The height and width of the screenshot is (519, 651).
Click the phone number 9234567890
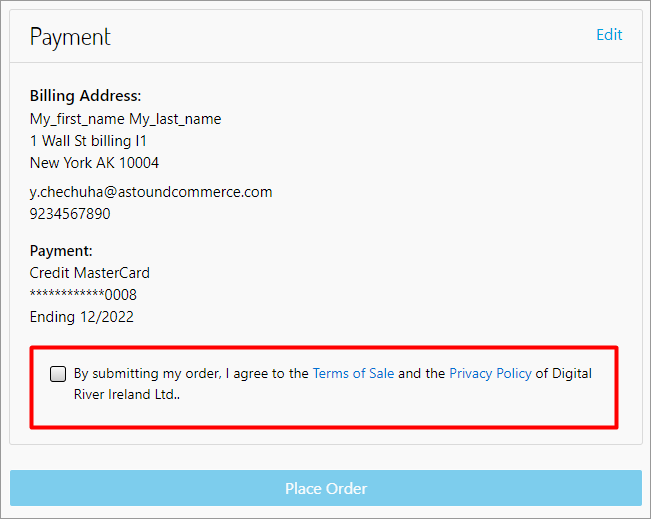70,214
